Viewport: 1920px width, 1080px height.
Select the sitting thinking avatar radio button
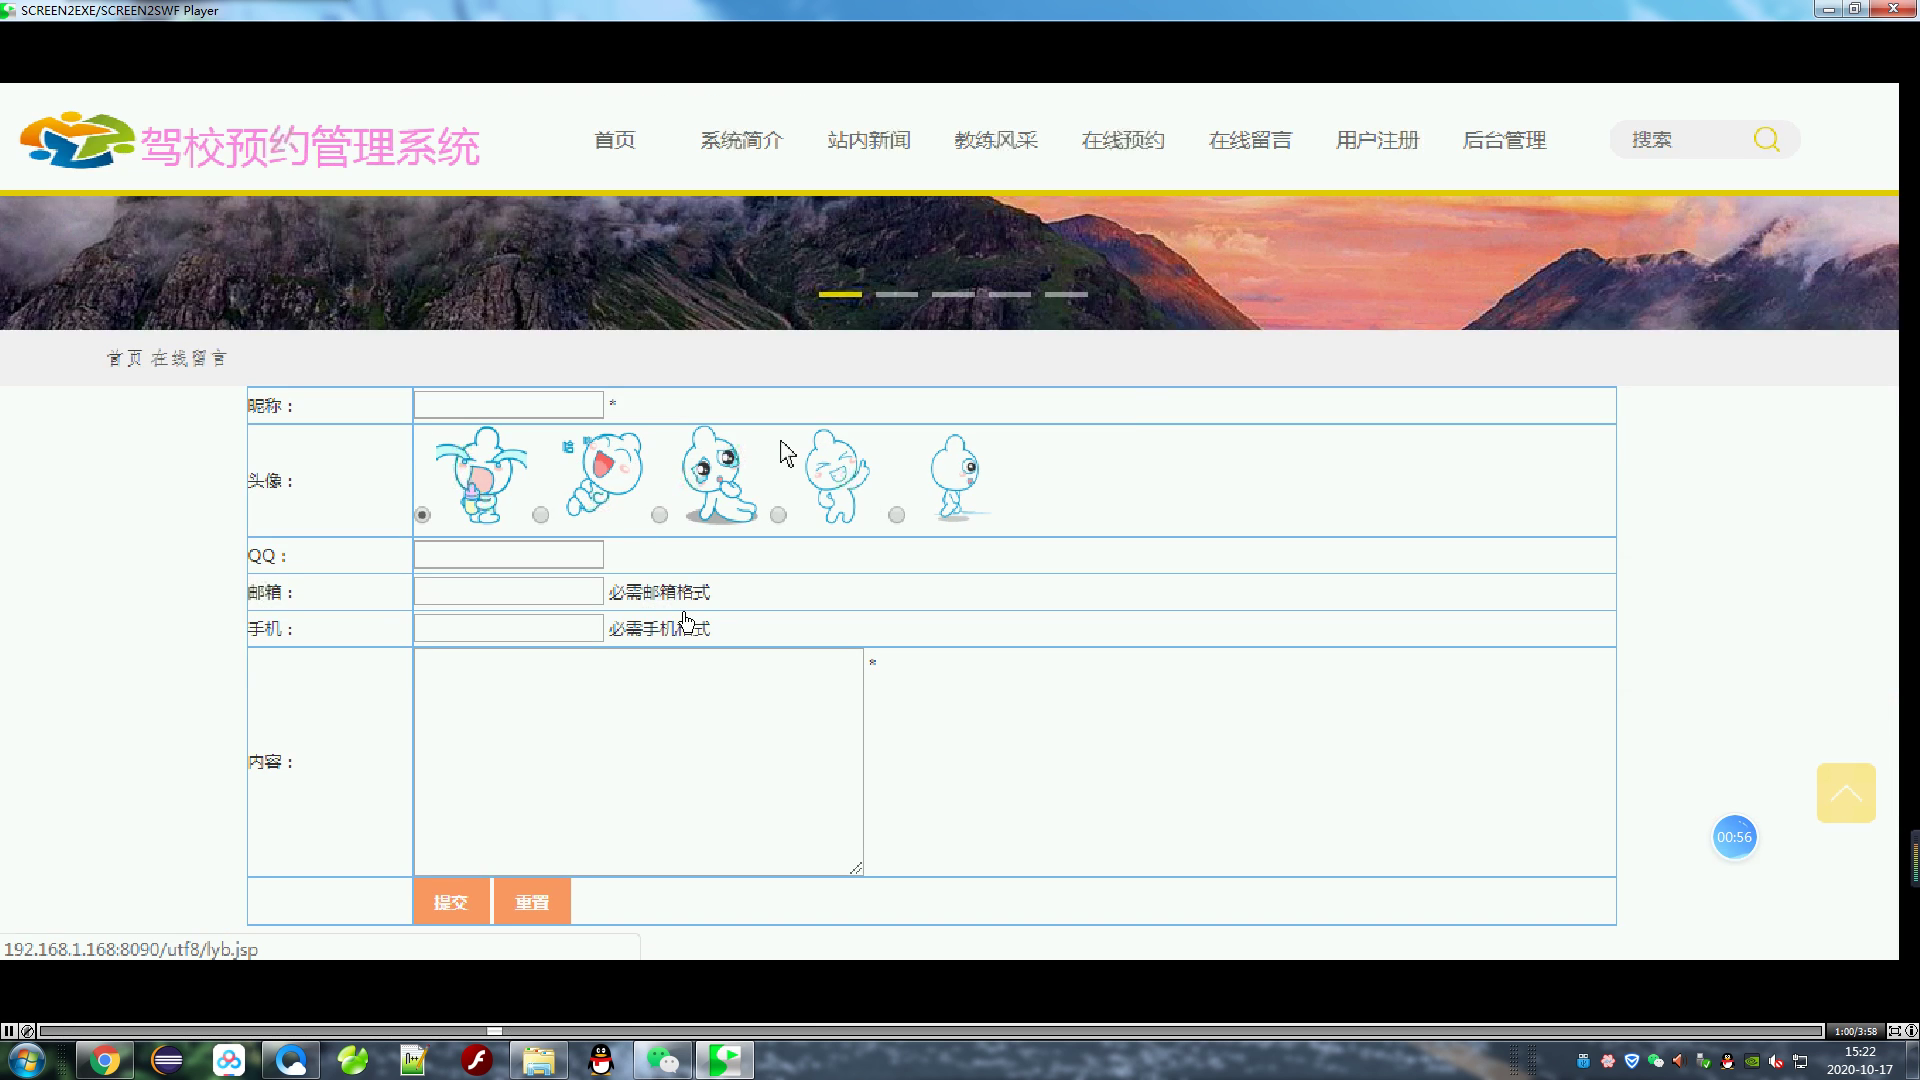(x=659, y=515)
